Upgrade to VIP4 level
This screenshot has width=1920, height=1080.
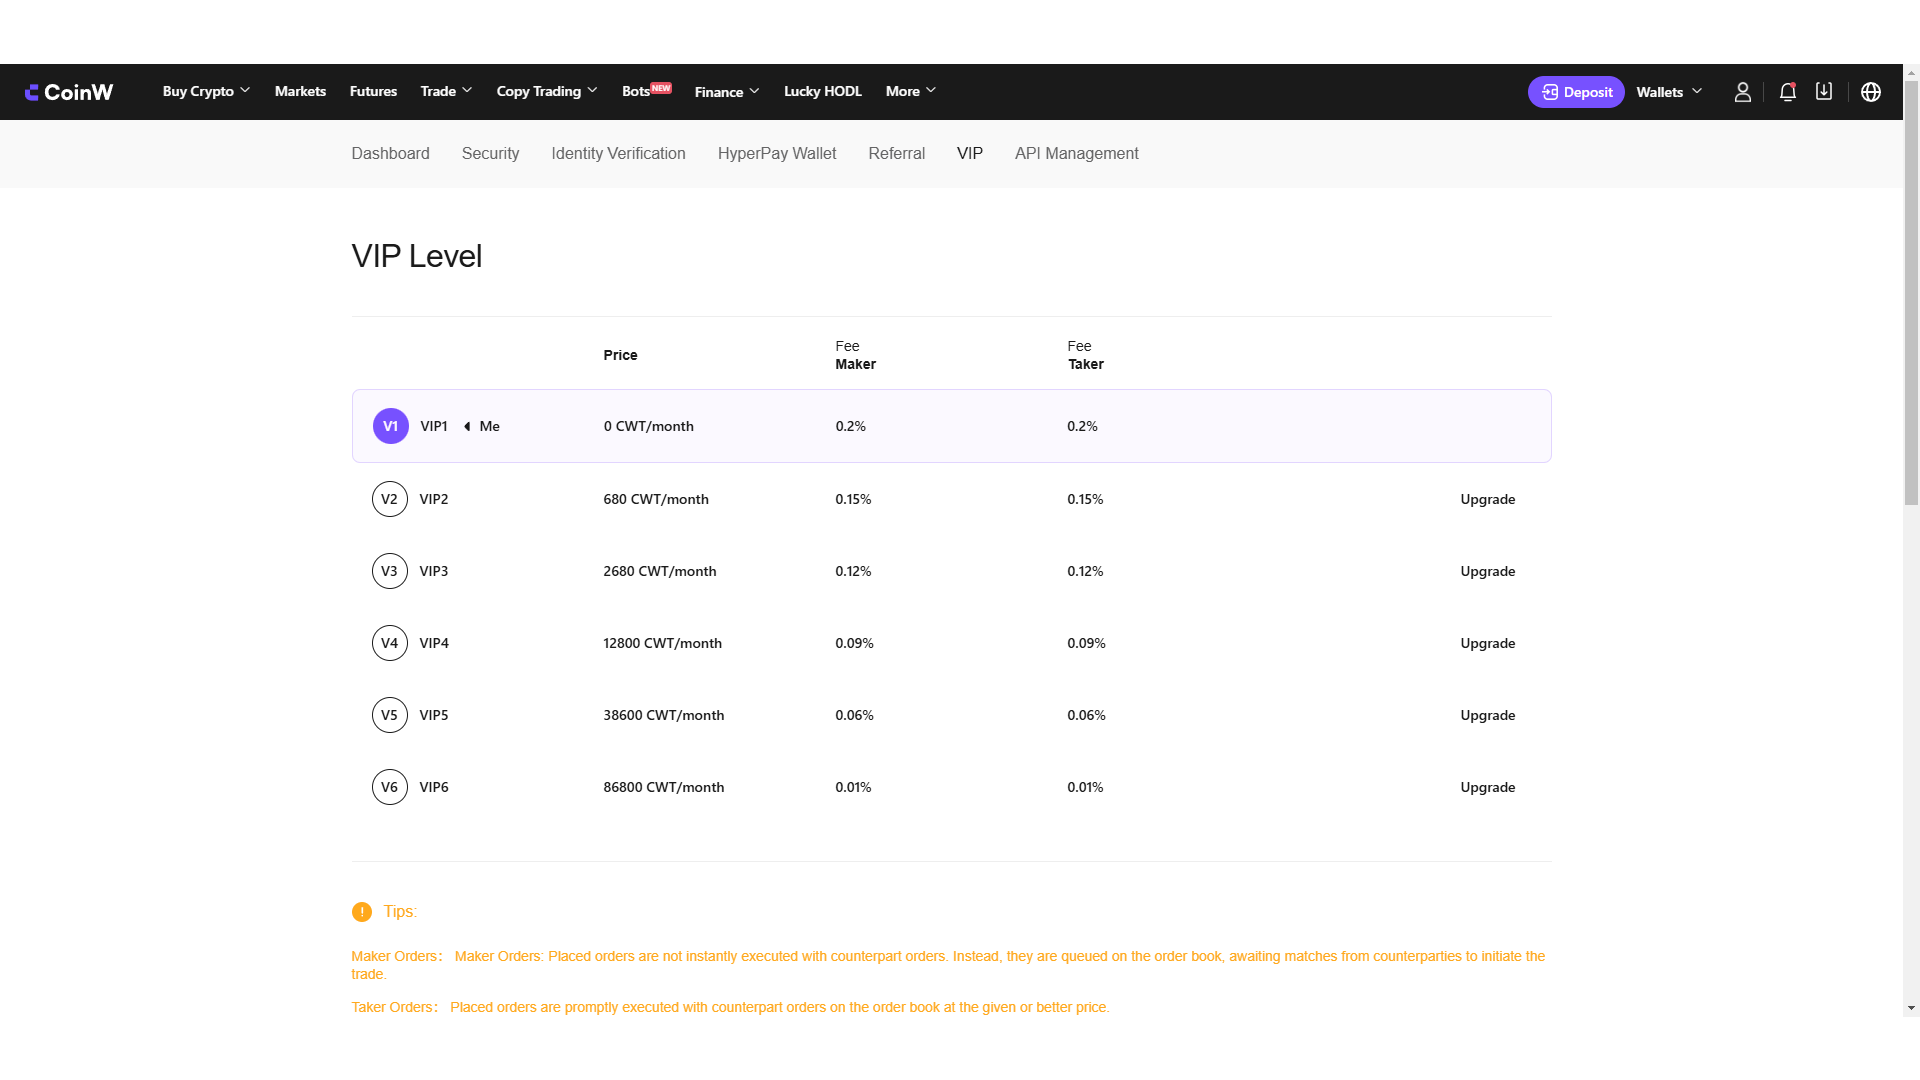(1487, 643)
